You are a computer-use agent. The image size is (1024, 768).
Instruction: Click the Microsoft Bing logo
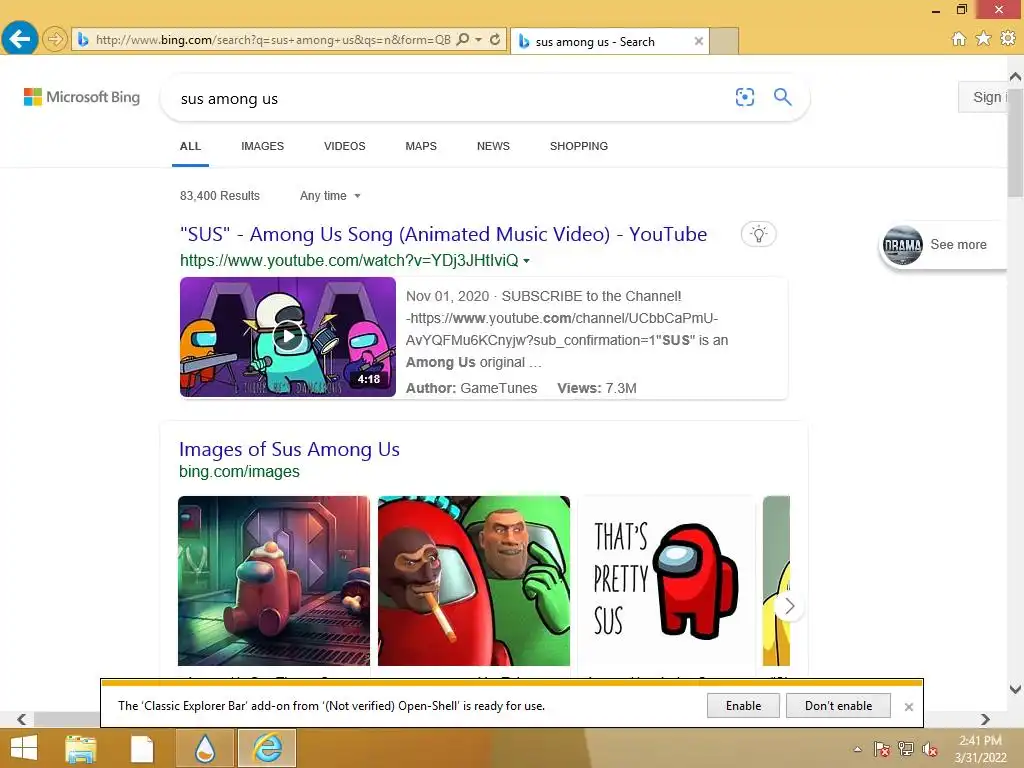coord(82,97)
